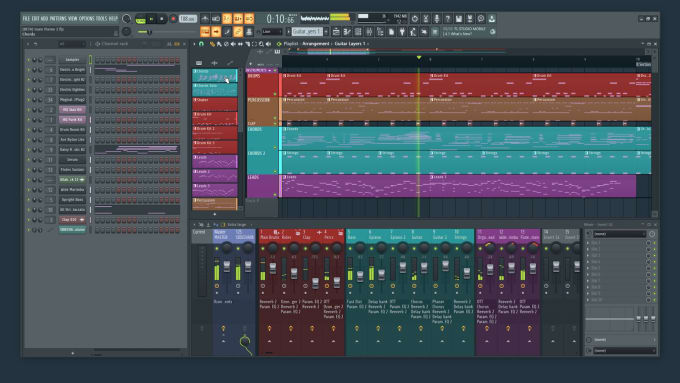Viewport: 680px width, 383px height.
Task: Select the Drum Room Kit channel button
Action: (72, 130)
